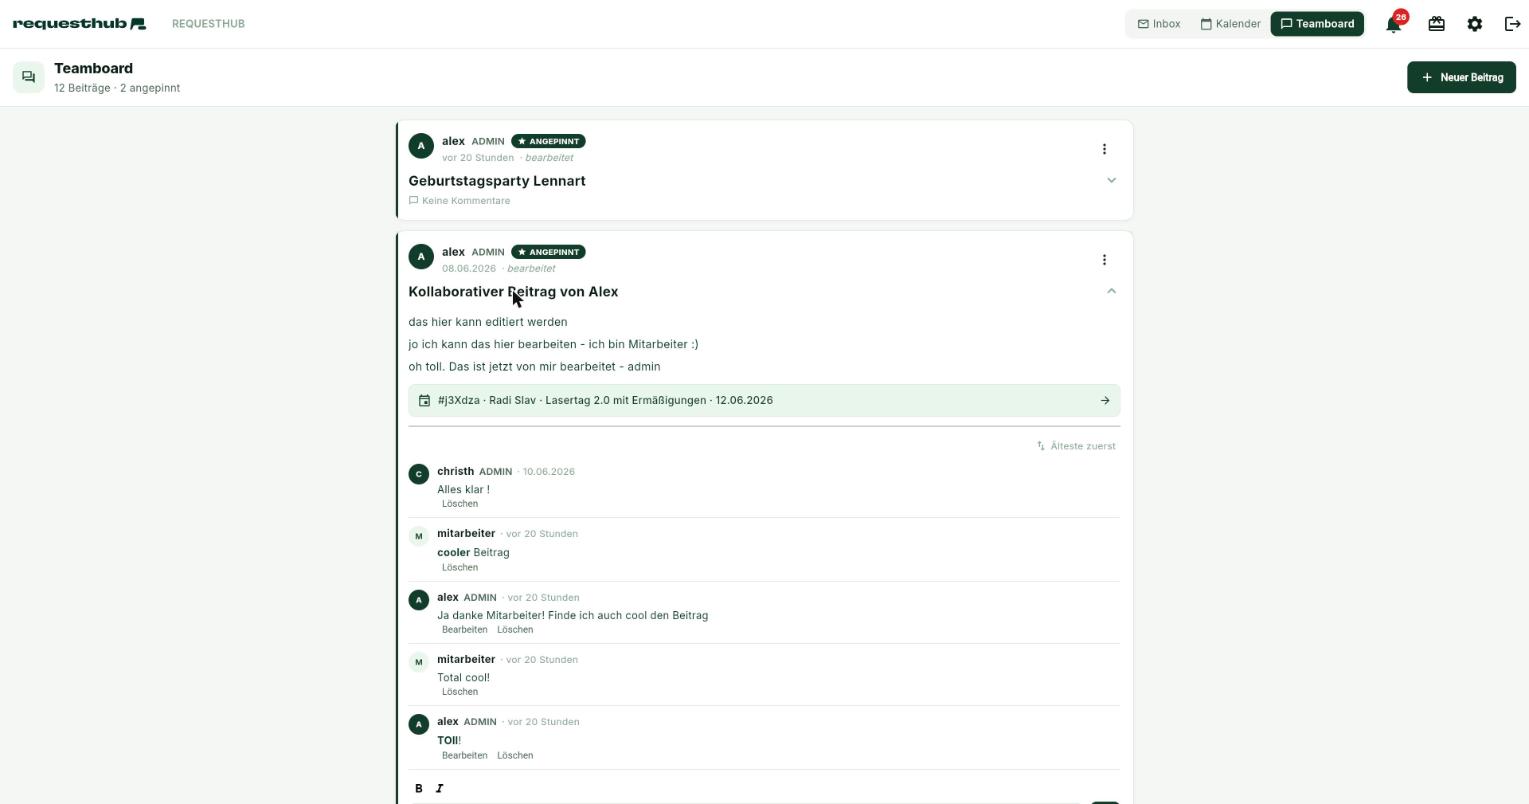Viewport: 1529px width, 804px height.
Task: Click Keine Kommentare under Geburtstagsparty post
Action: 460,201
